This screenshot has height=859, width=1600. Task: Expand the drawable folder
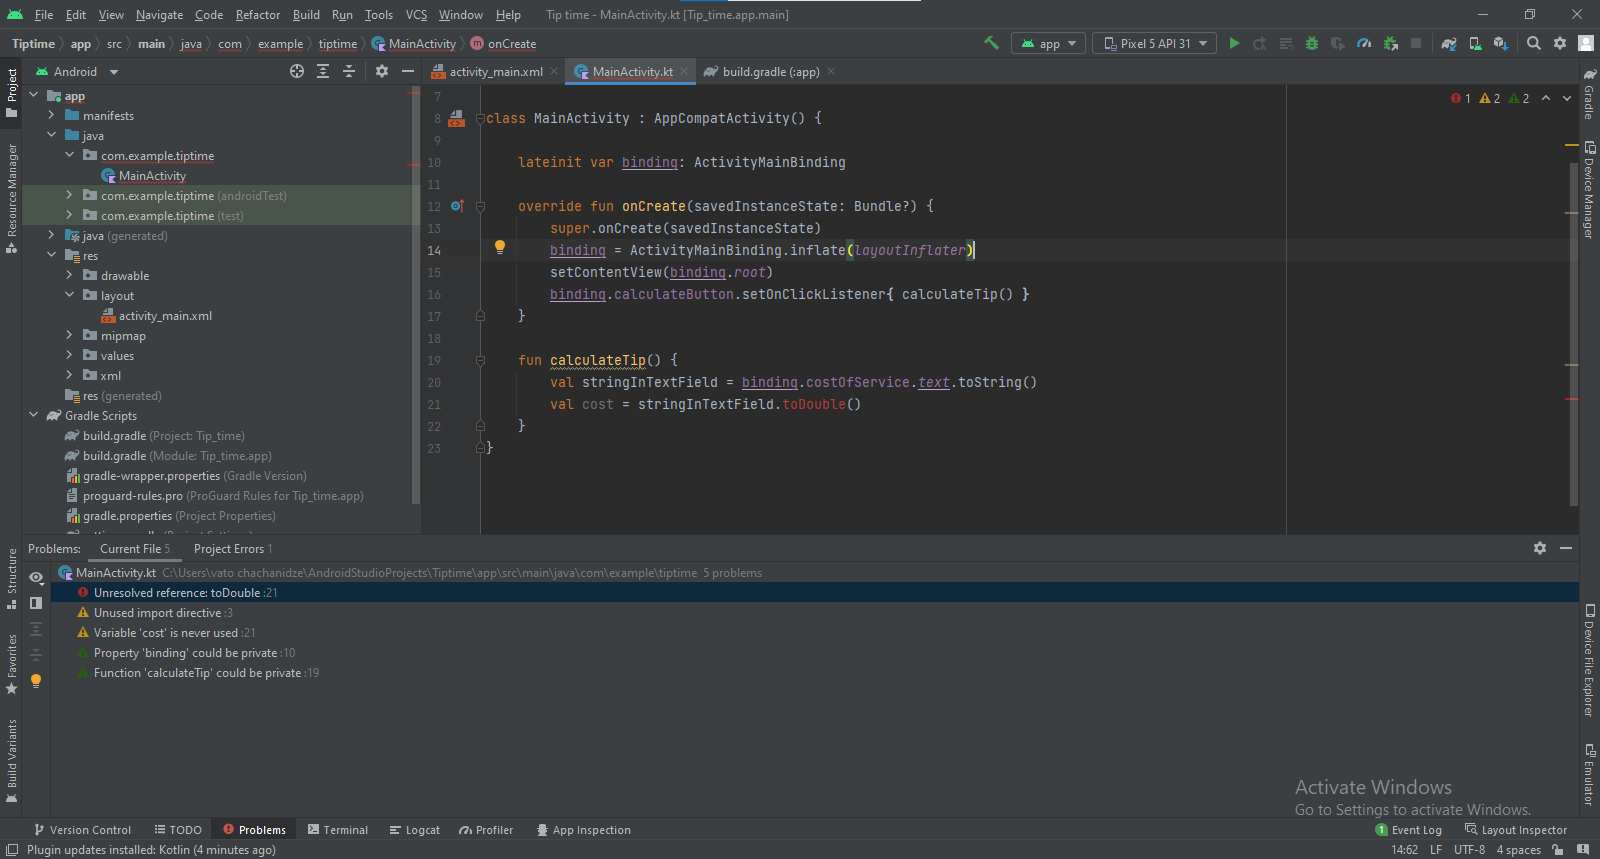coord(70,275)
